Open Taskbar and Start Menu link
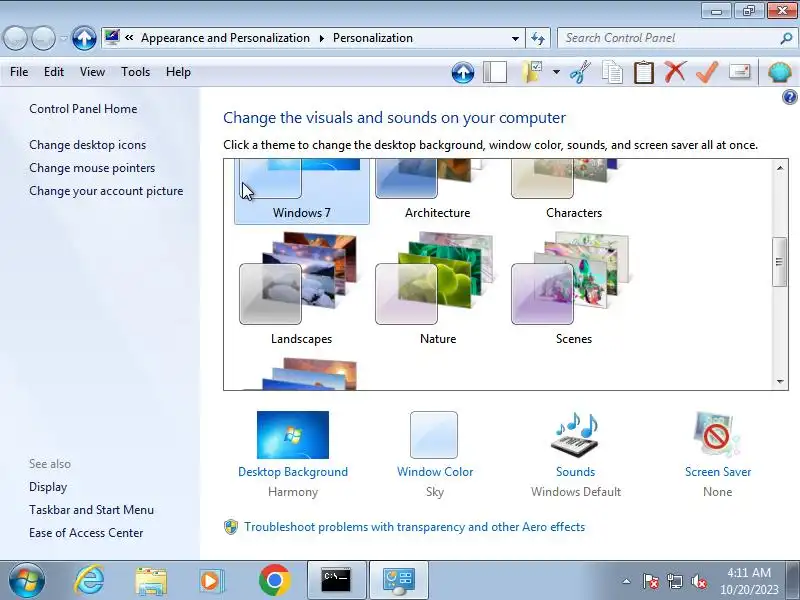Image resolution: width=800 pixels, height=600 pixels. [91, 510]
